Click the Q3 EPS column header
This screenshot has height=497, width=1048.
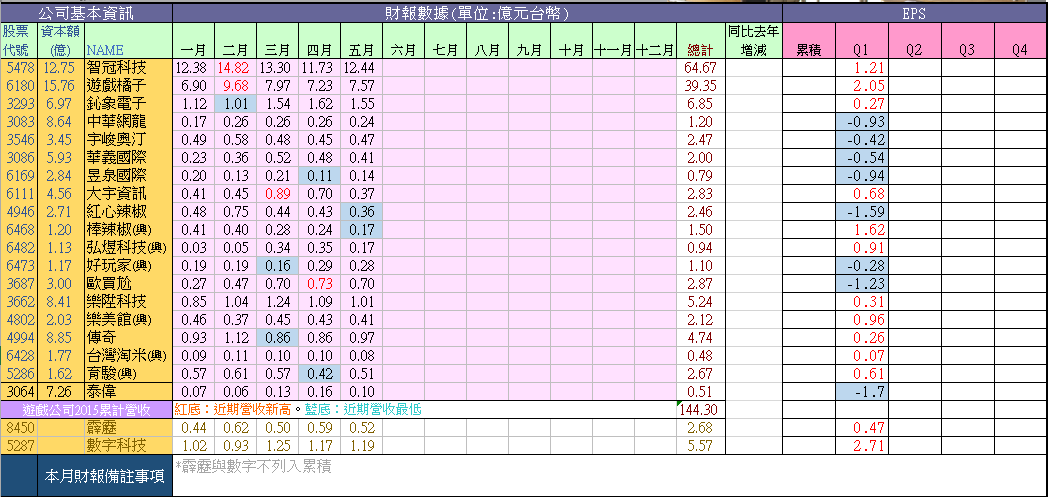point(968,40)
